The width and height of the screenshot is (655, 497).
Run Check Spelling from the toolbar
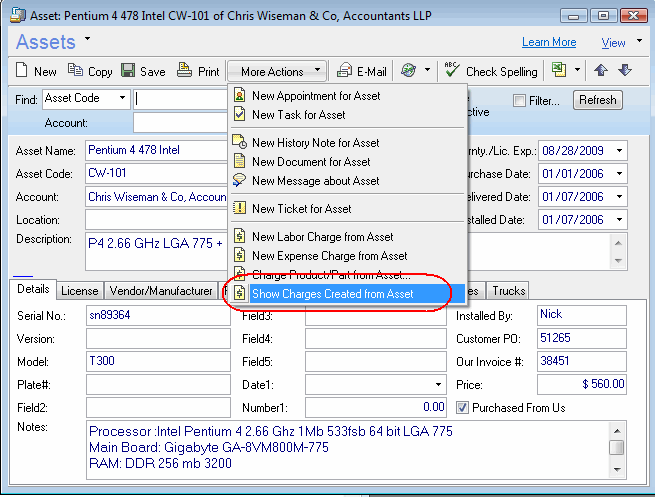[x=453, y=71]
